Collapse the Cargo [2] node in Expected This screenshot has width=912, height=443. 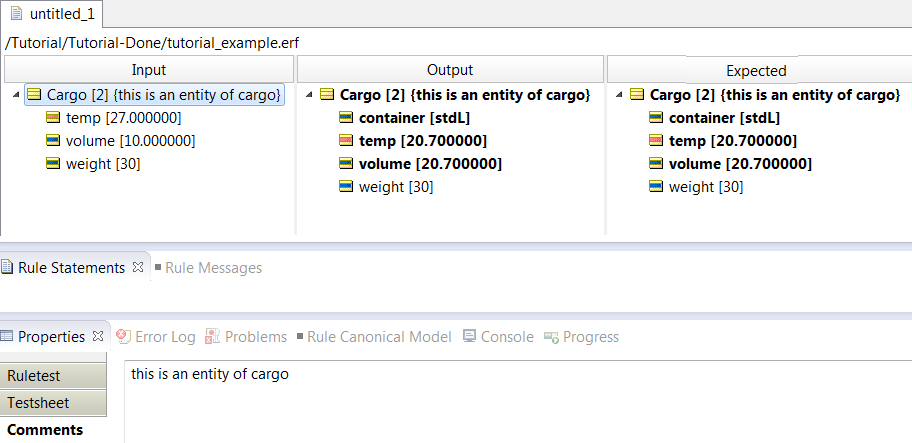(x=619, y=94)
